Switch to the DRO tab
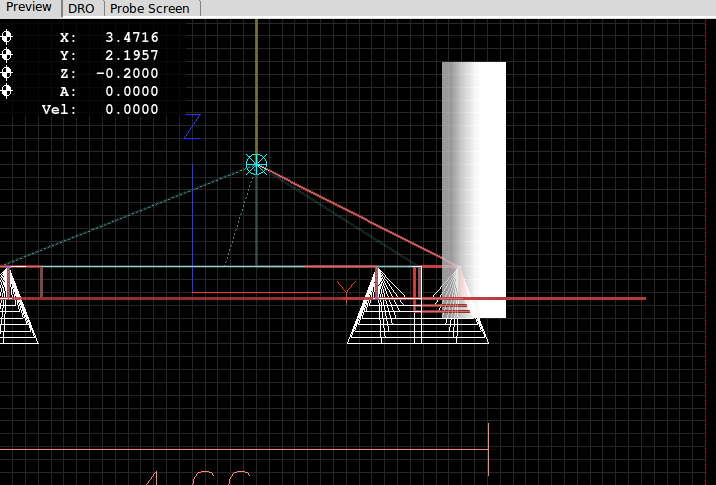Viewport: 716px width, 485px height. point(81,8)
